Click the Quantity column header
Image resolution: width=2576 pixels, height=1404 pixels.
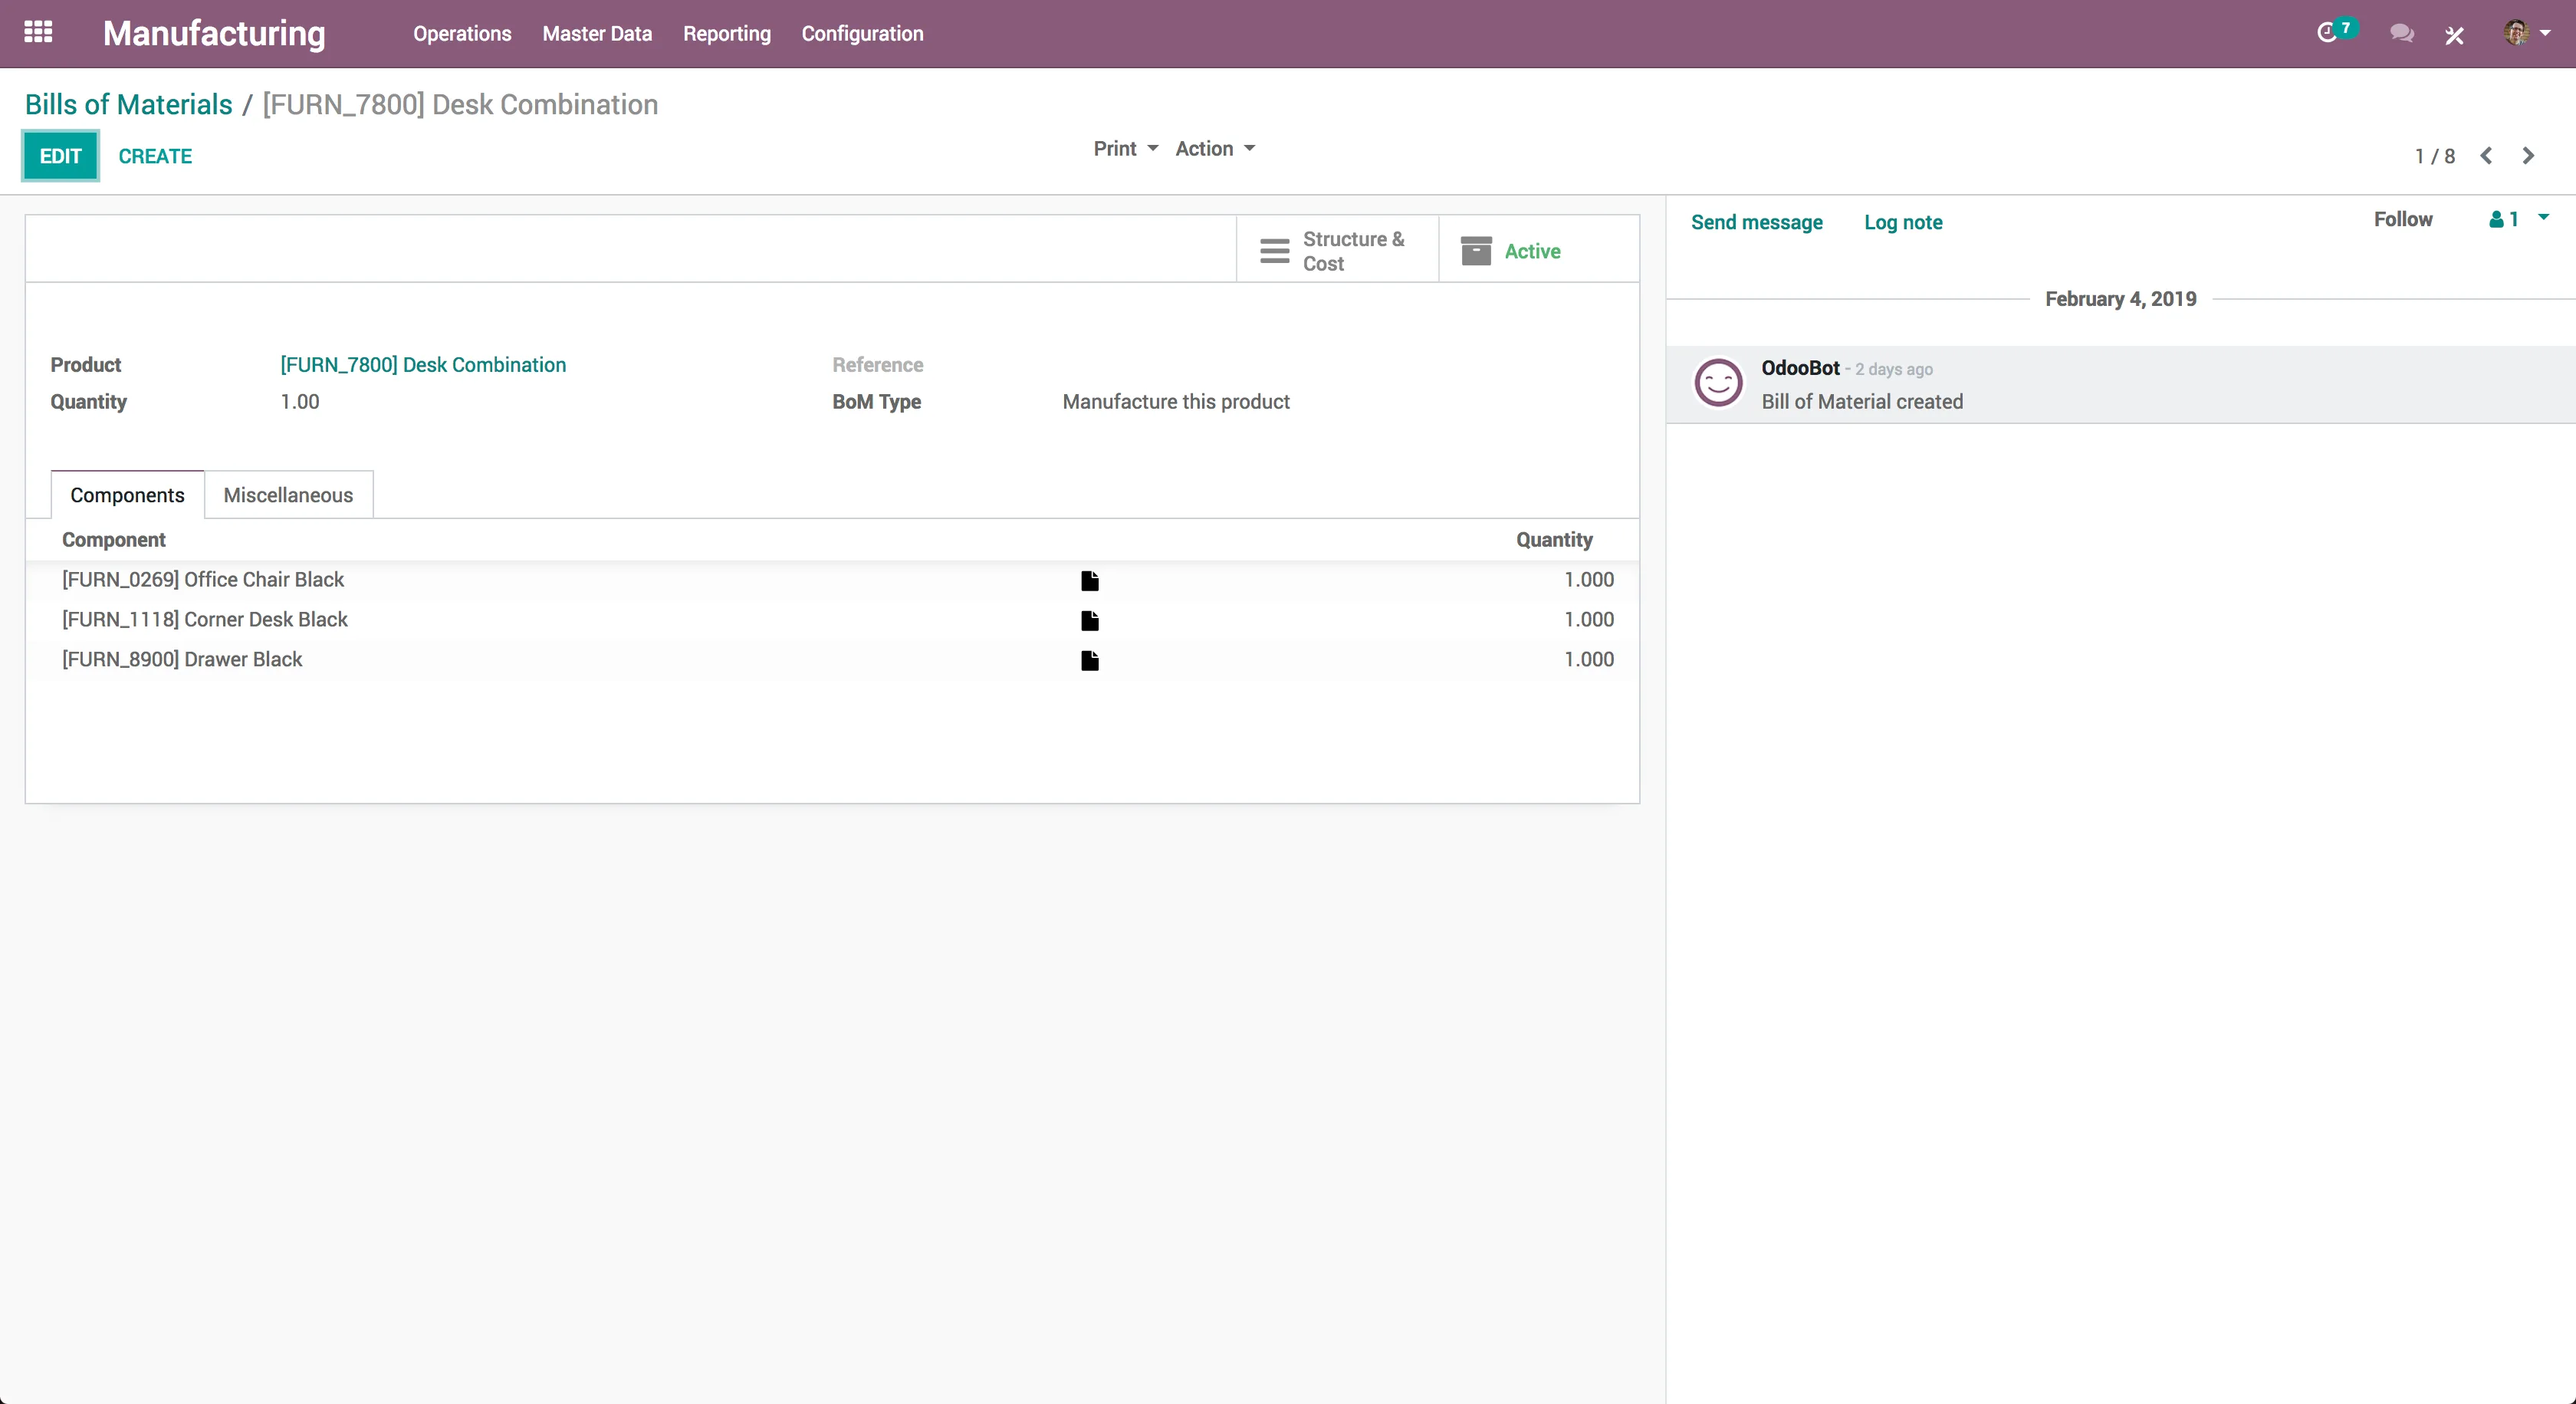[x=1554, y=540]
